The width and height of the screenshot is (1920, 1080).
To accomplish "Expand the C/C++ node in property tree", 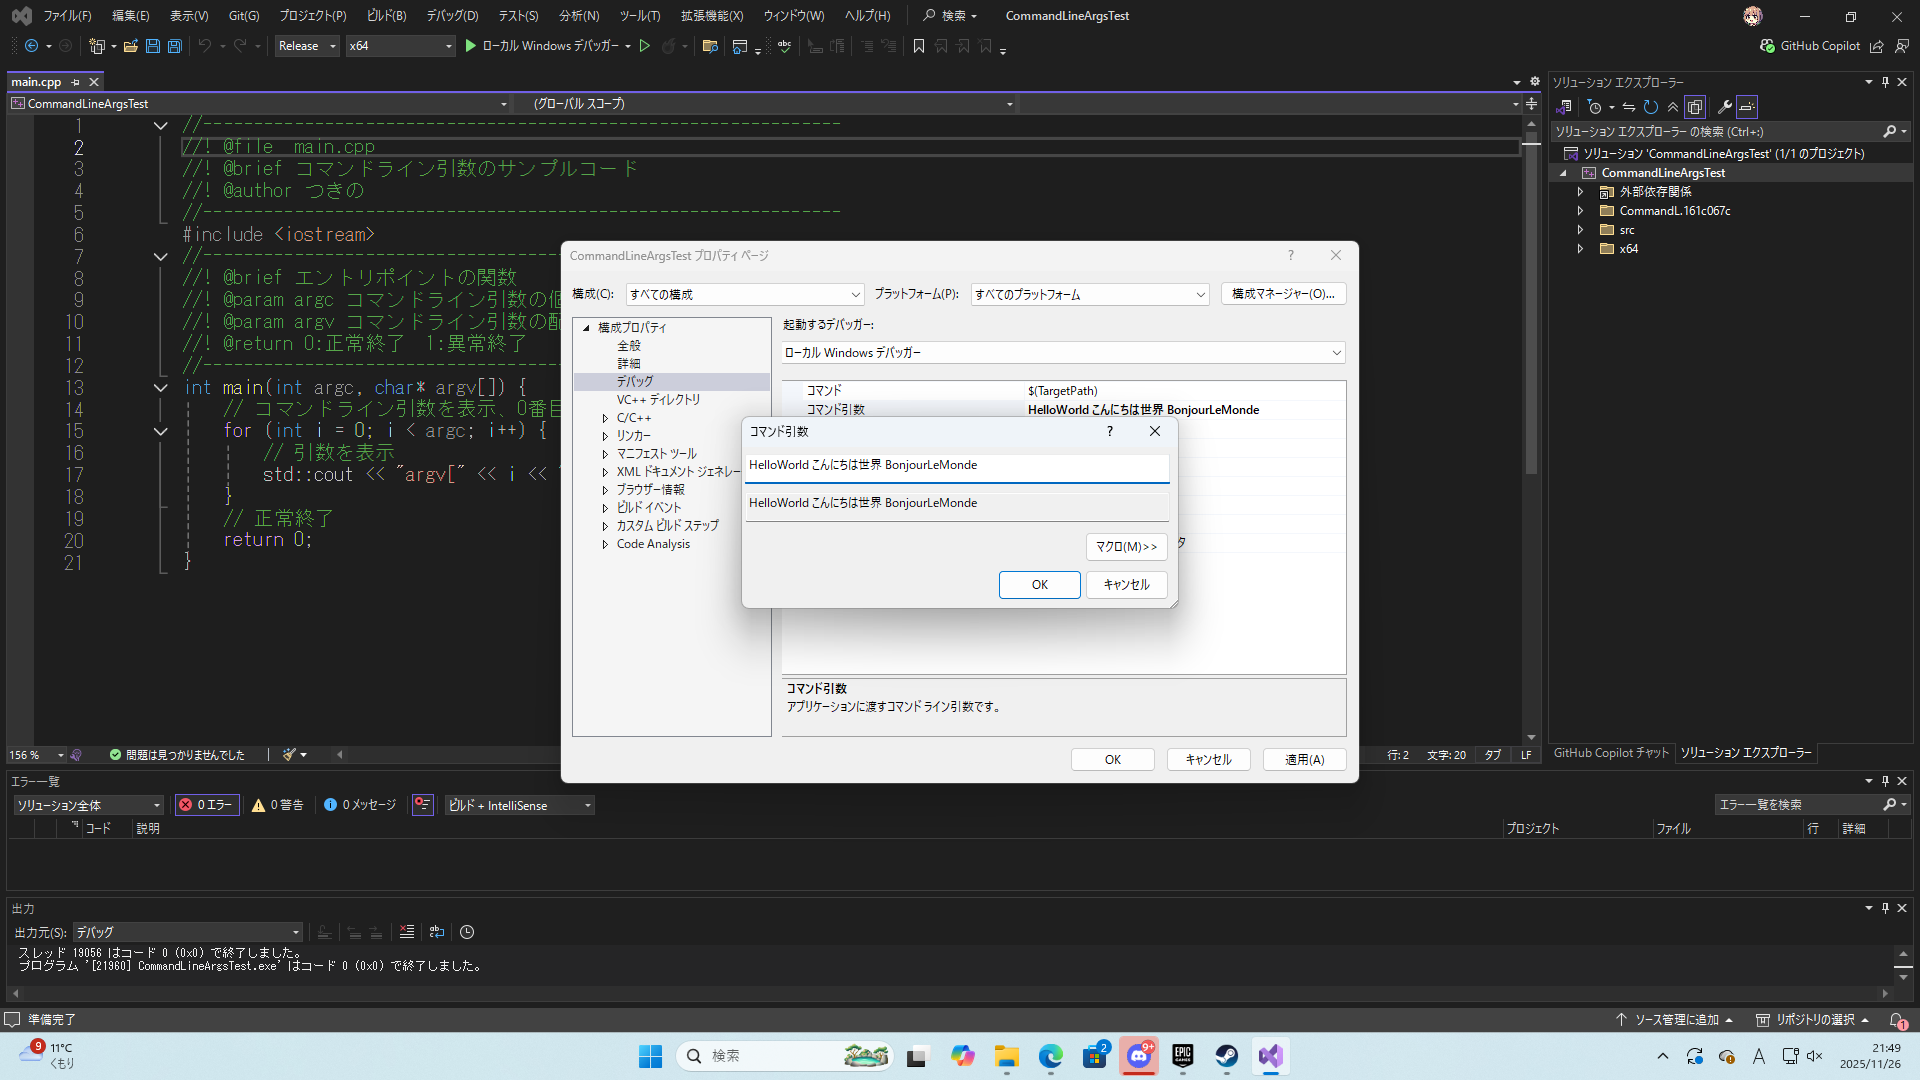I will click(605, 418).
